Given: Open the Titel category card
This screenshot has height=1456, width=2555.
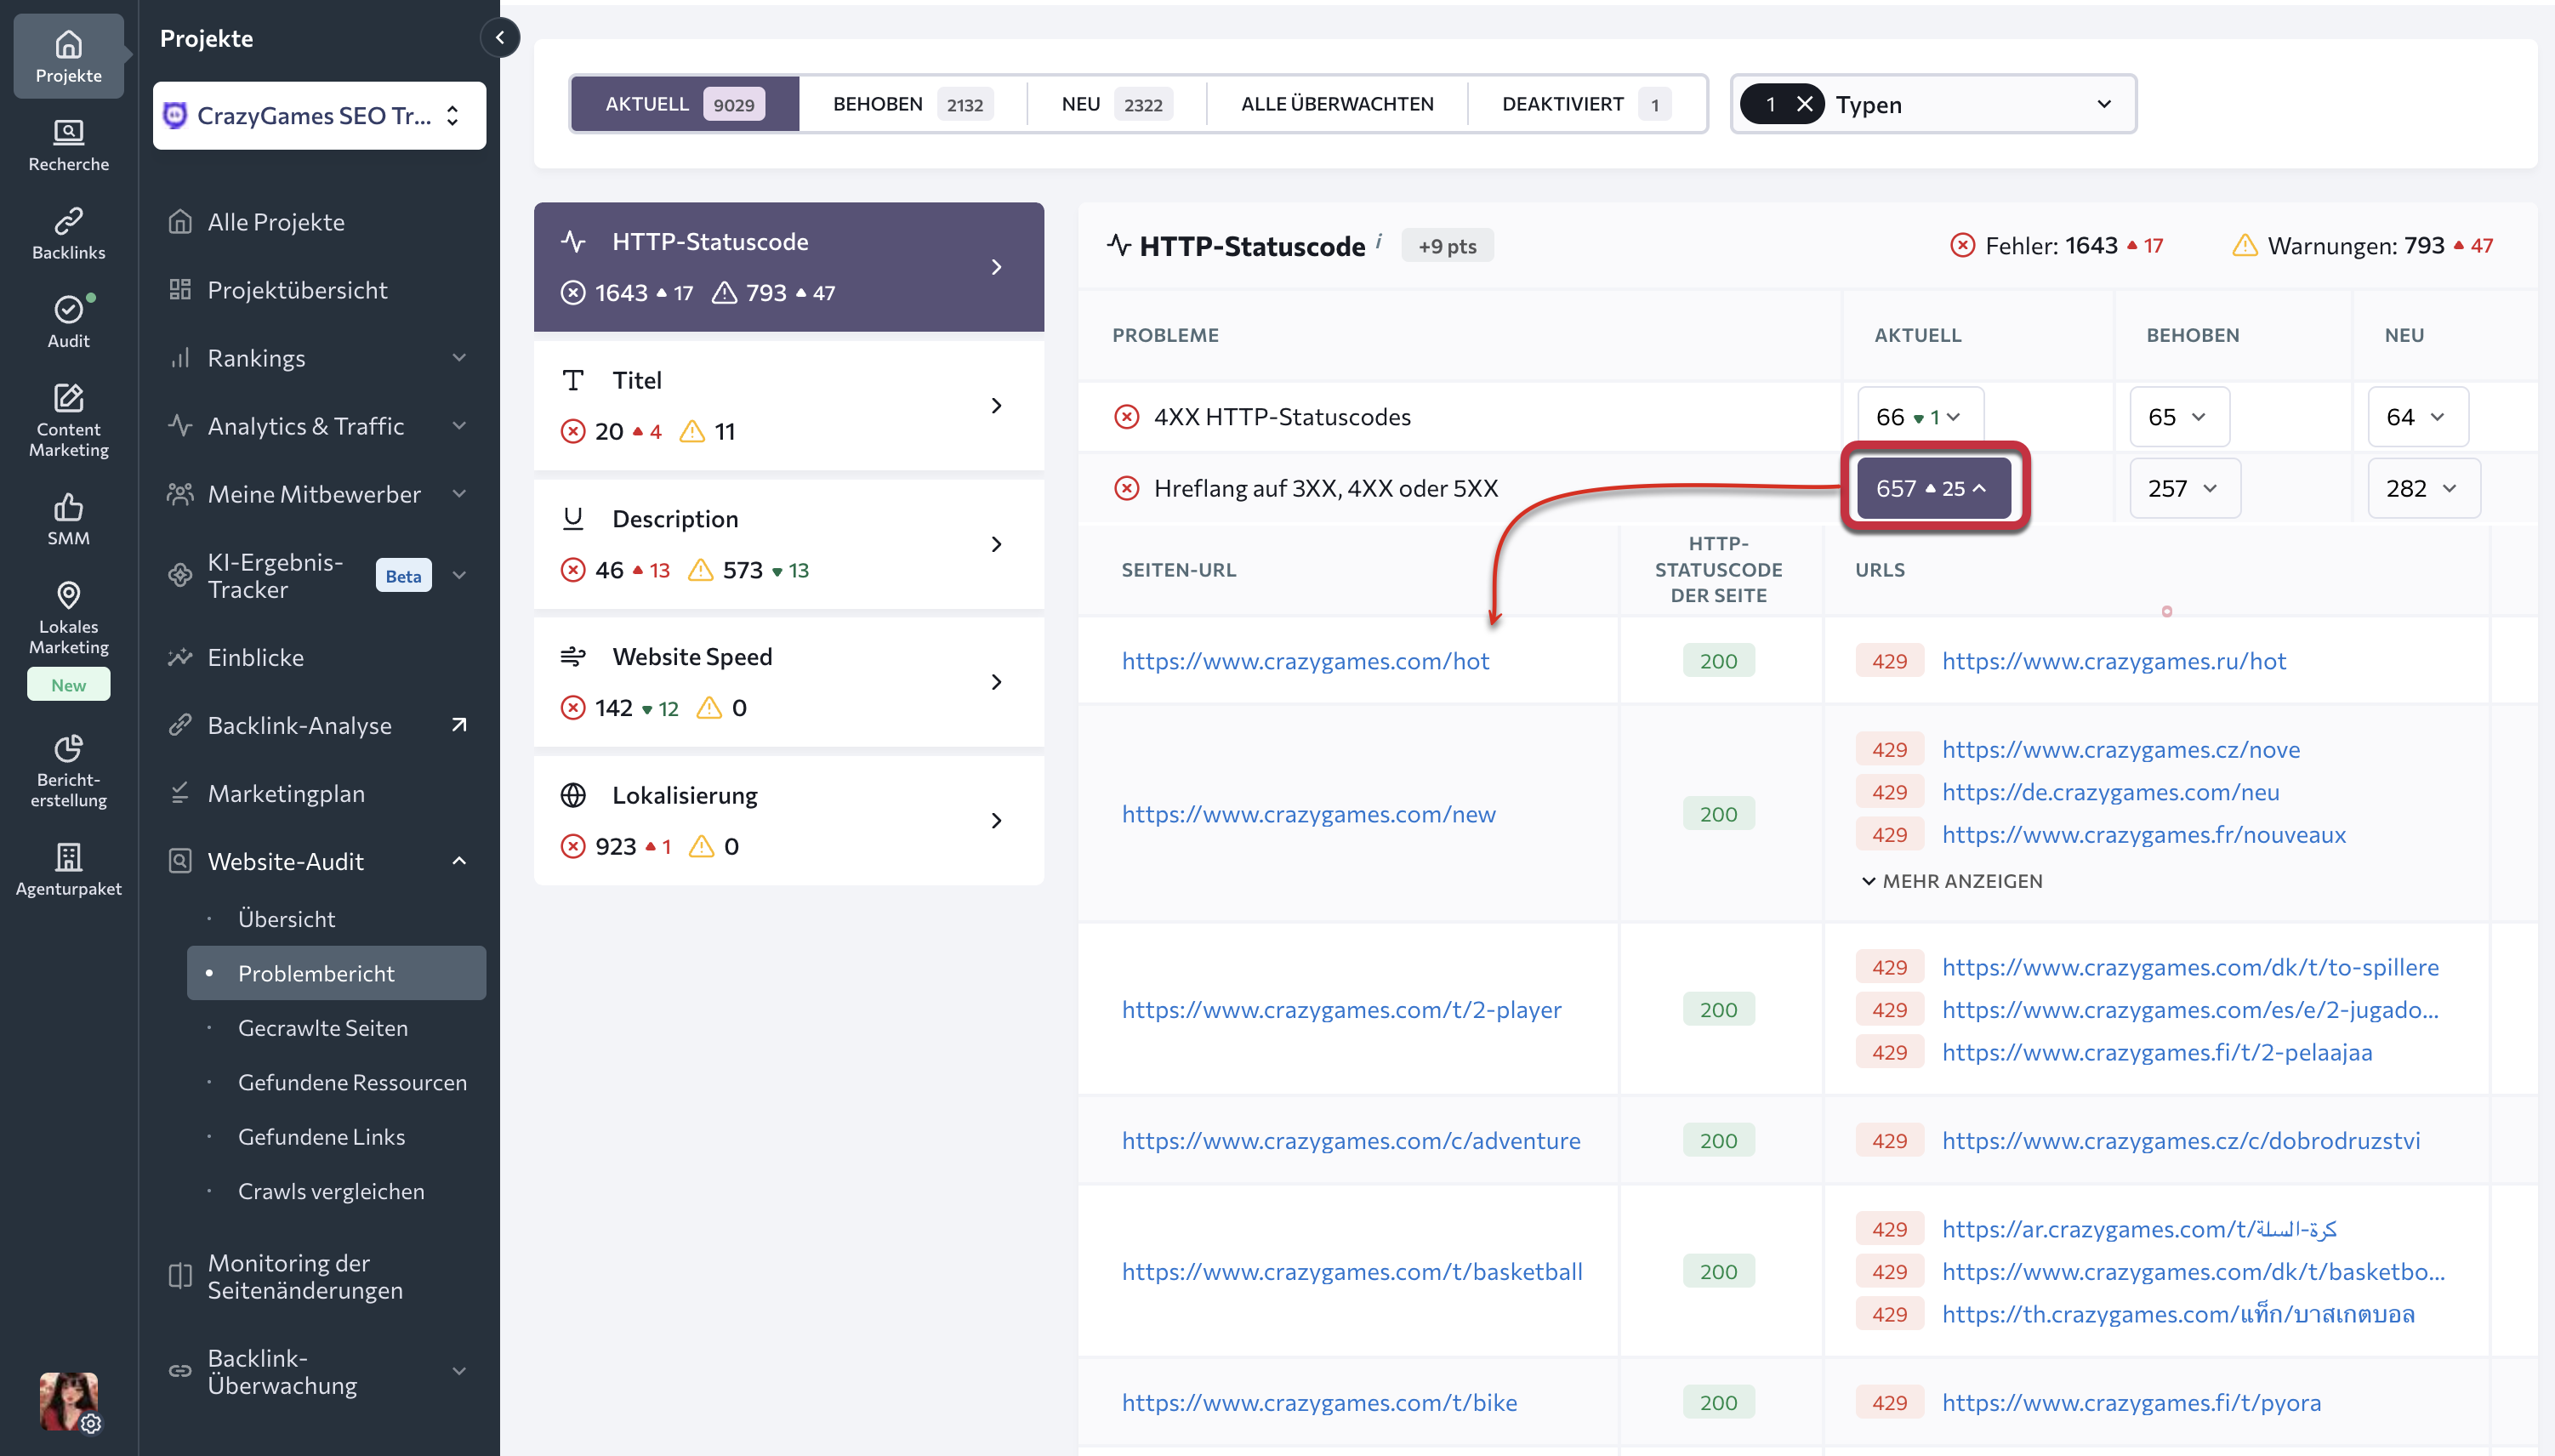Looking at the screenshot, I should pos(788,406).
